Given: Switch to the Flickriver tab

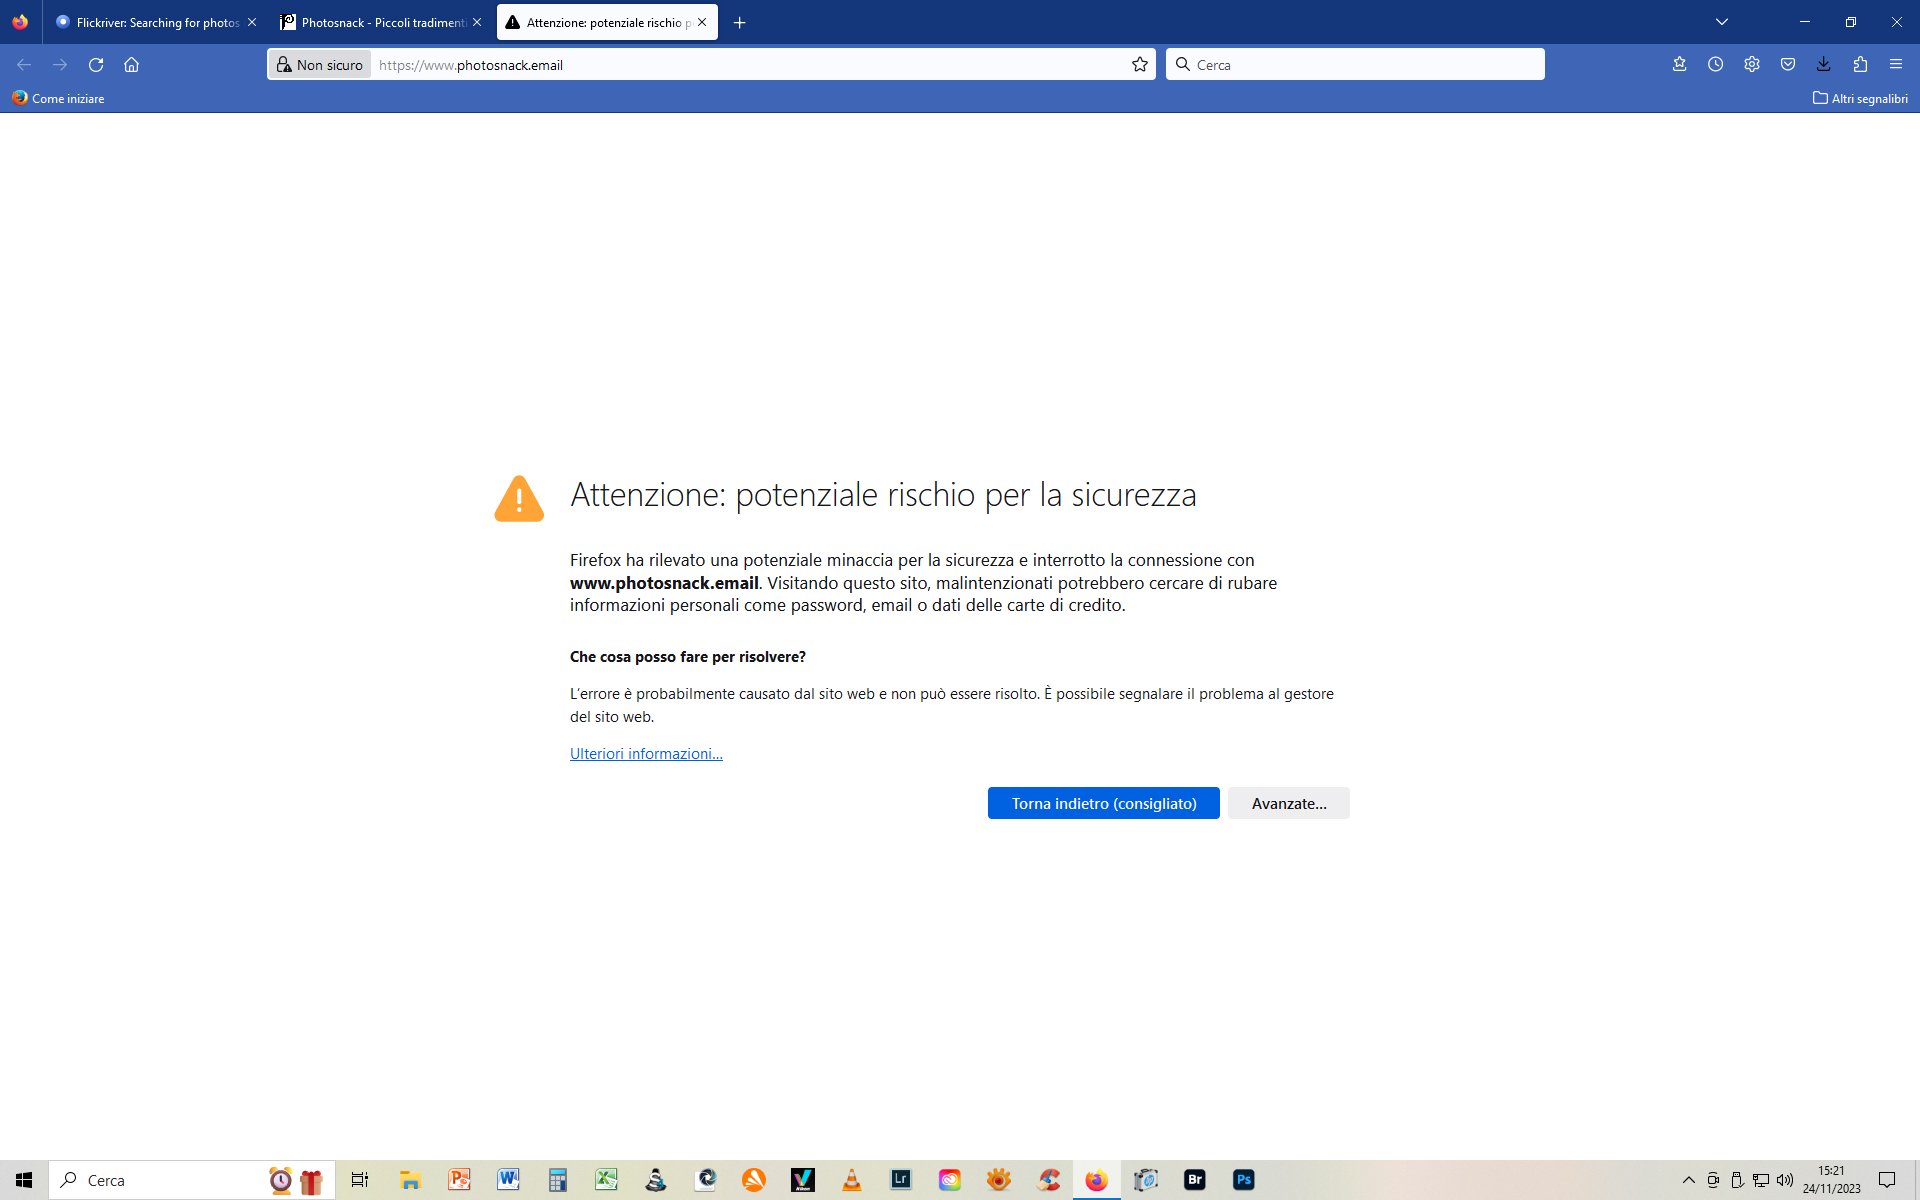Looking at the screenshot, I should click(x=156, y=22).
